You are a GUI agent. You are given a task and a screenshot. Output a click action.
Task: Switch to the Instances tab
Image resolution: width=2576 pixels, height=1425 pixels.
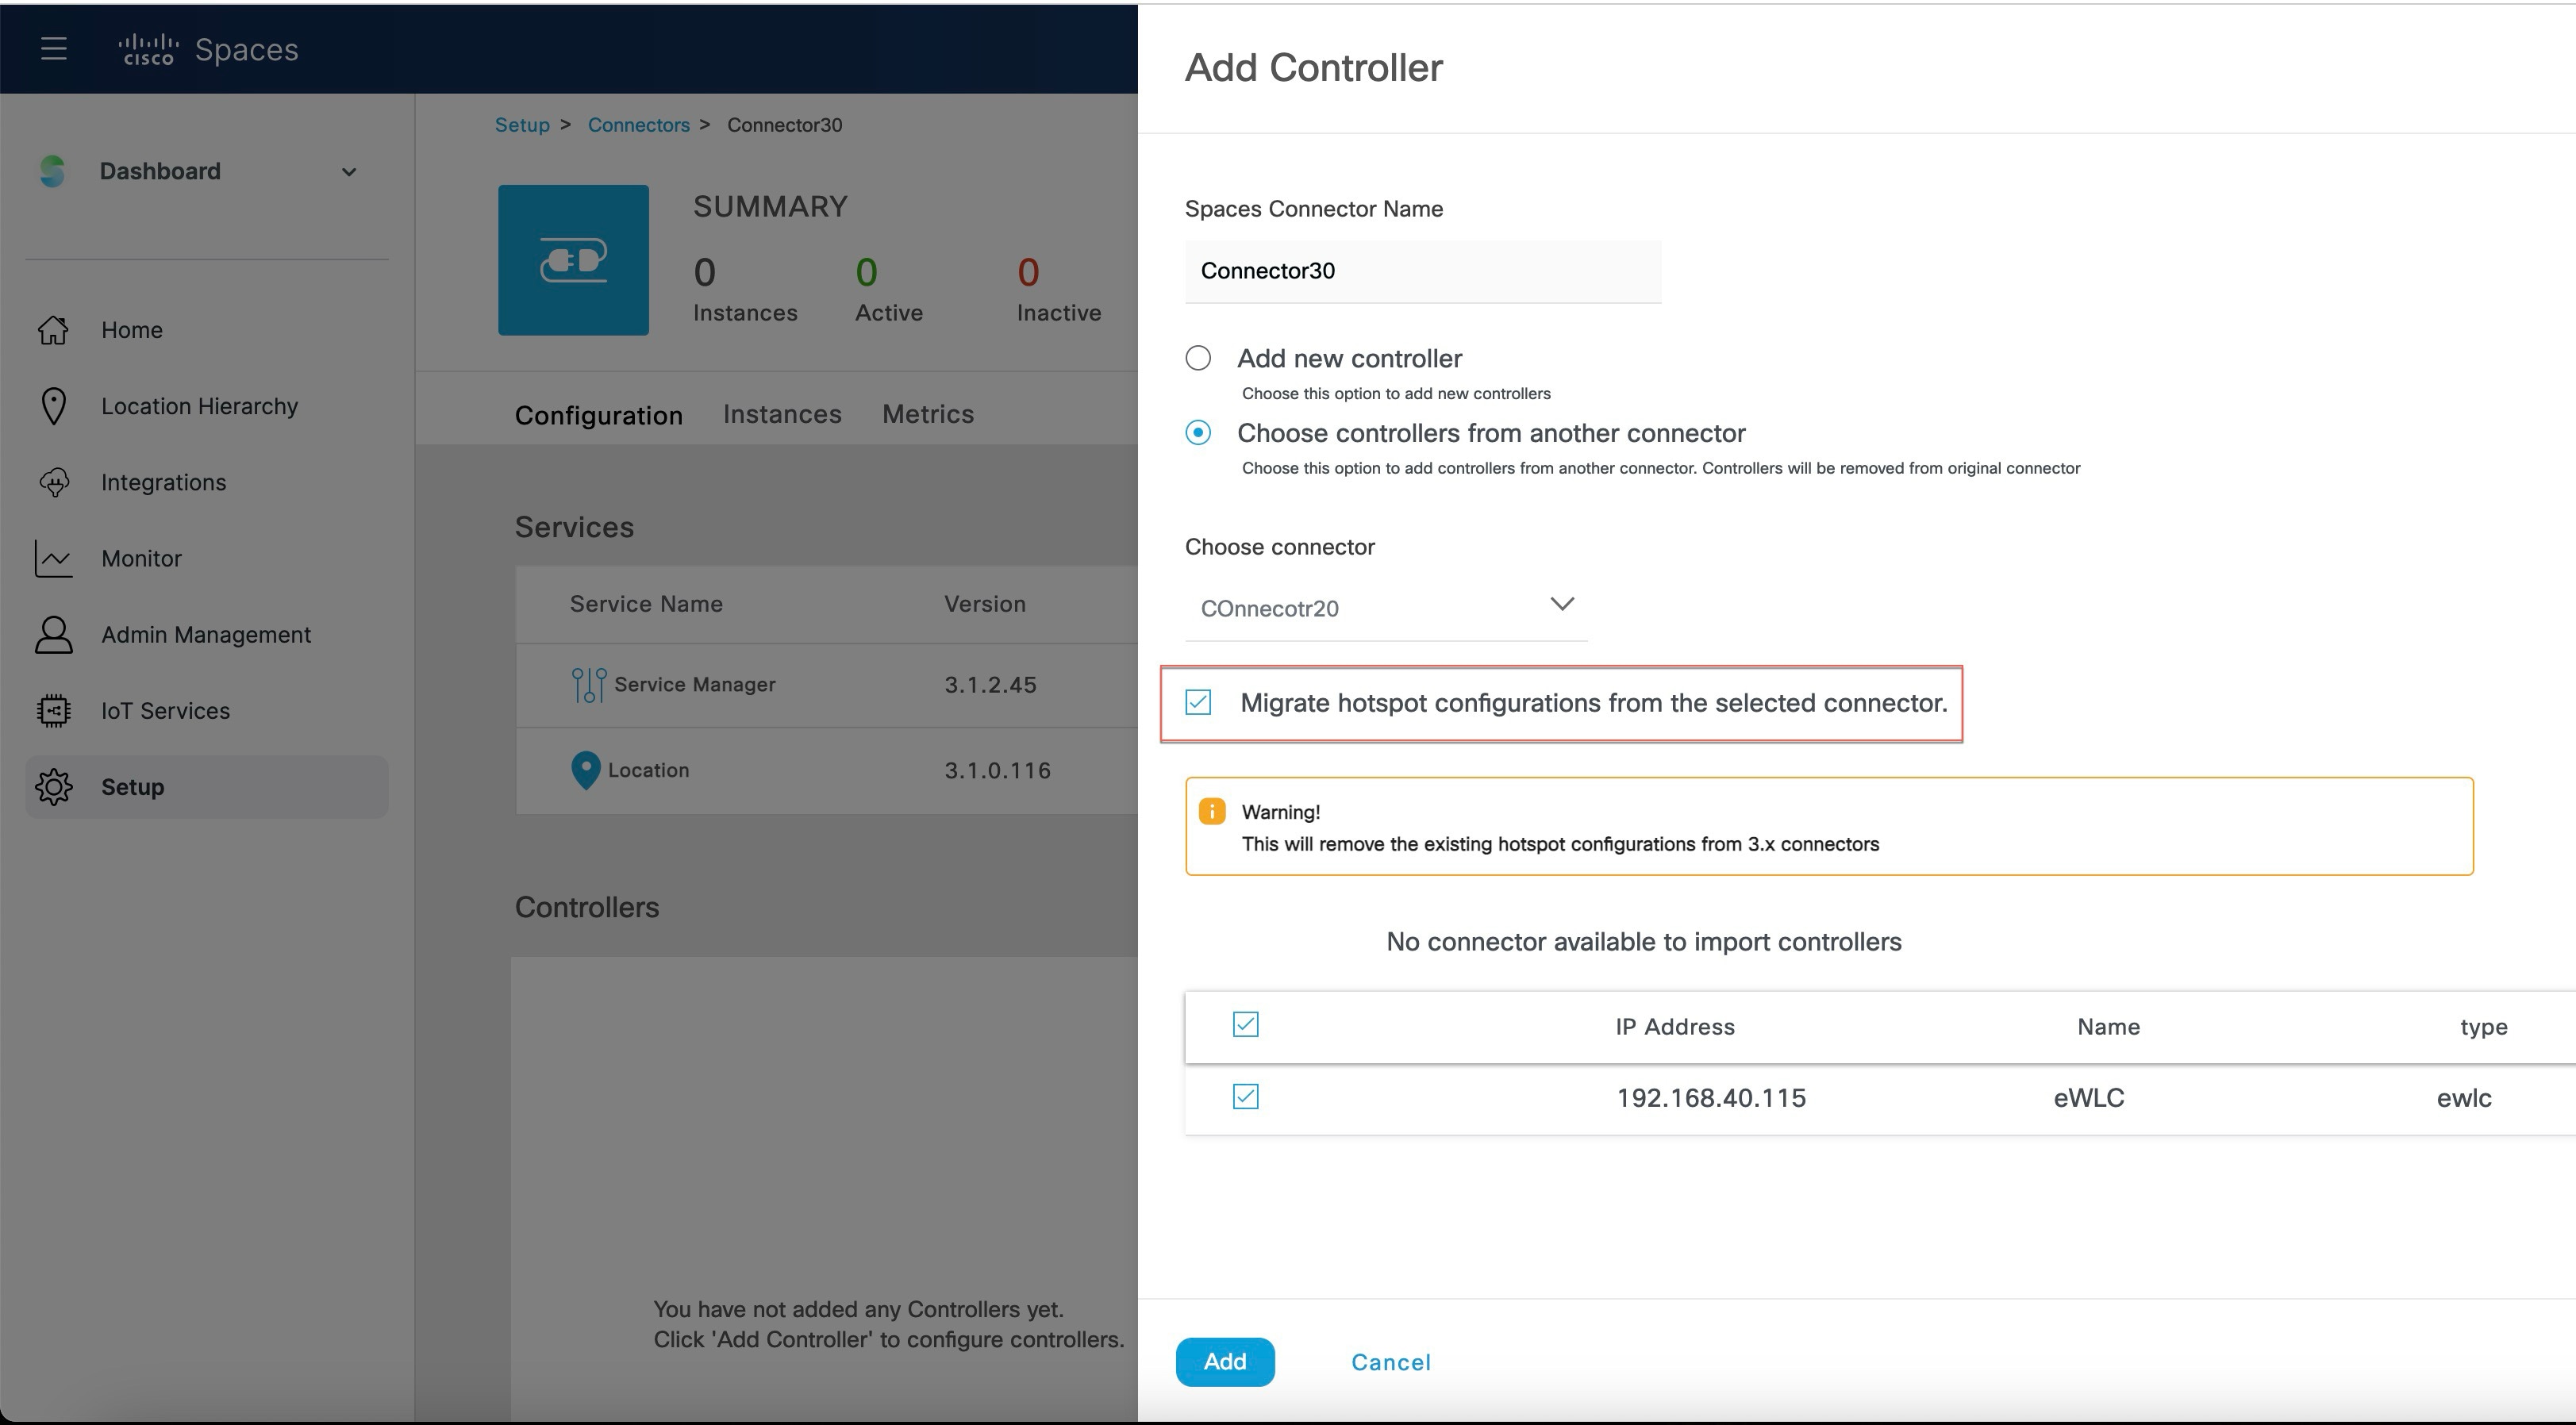[782, 414]
